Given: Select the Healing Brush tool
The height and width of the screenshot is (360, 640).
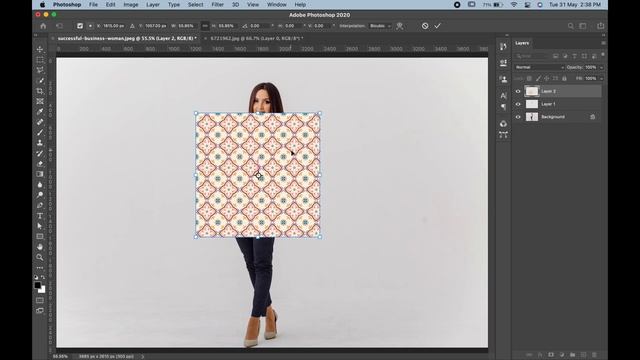Looking at the screenshot, I should pos(40,122).
